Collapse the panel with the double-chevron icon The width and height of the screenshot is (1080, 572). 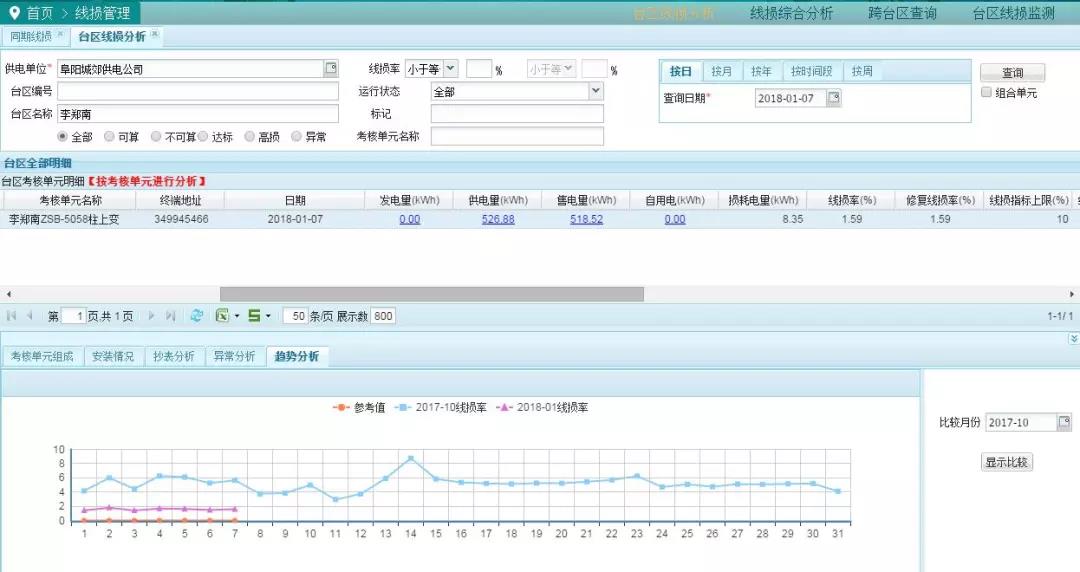pos(1073,339)
